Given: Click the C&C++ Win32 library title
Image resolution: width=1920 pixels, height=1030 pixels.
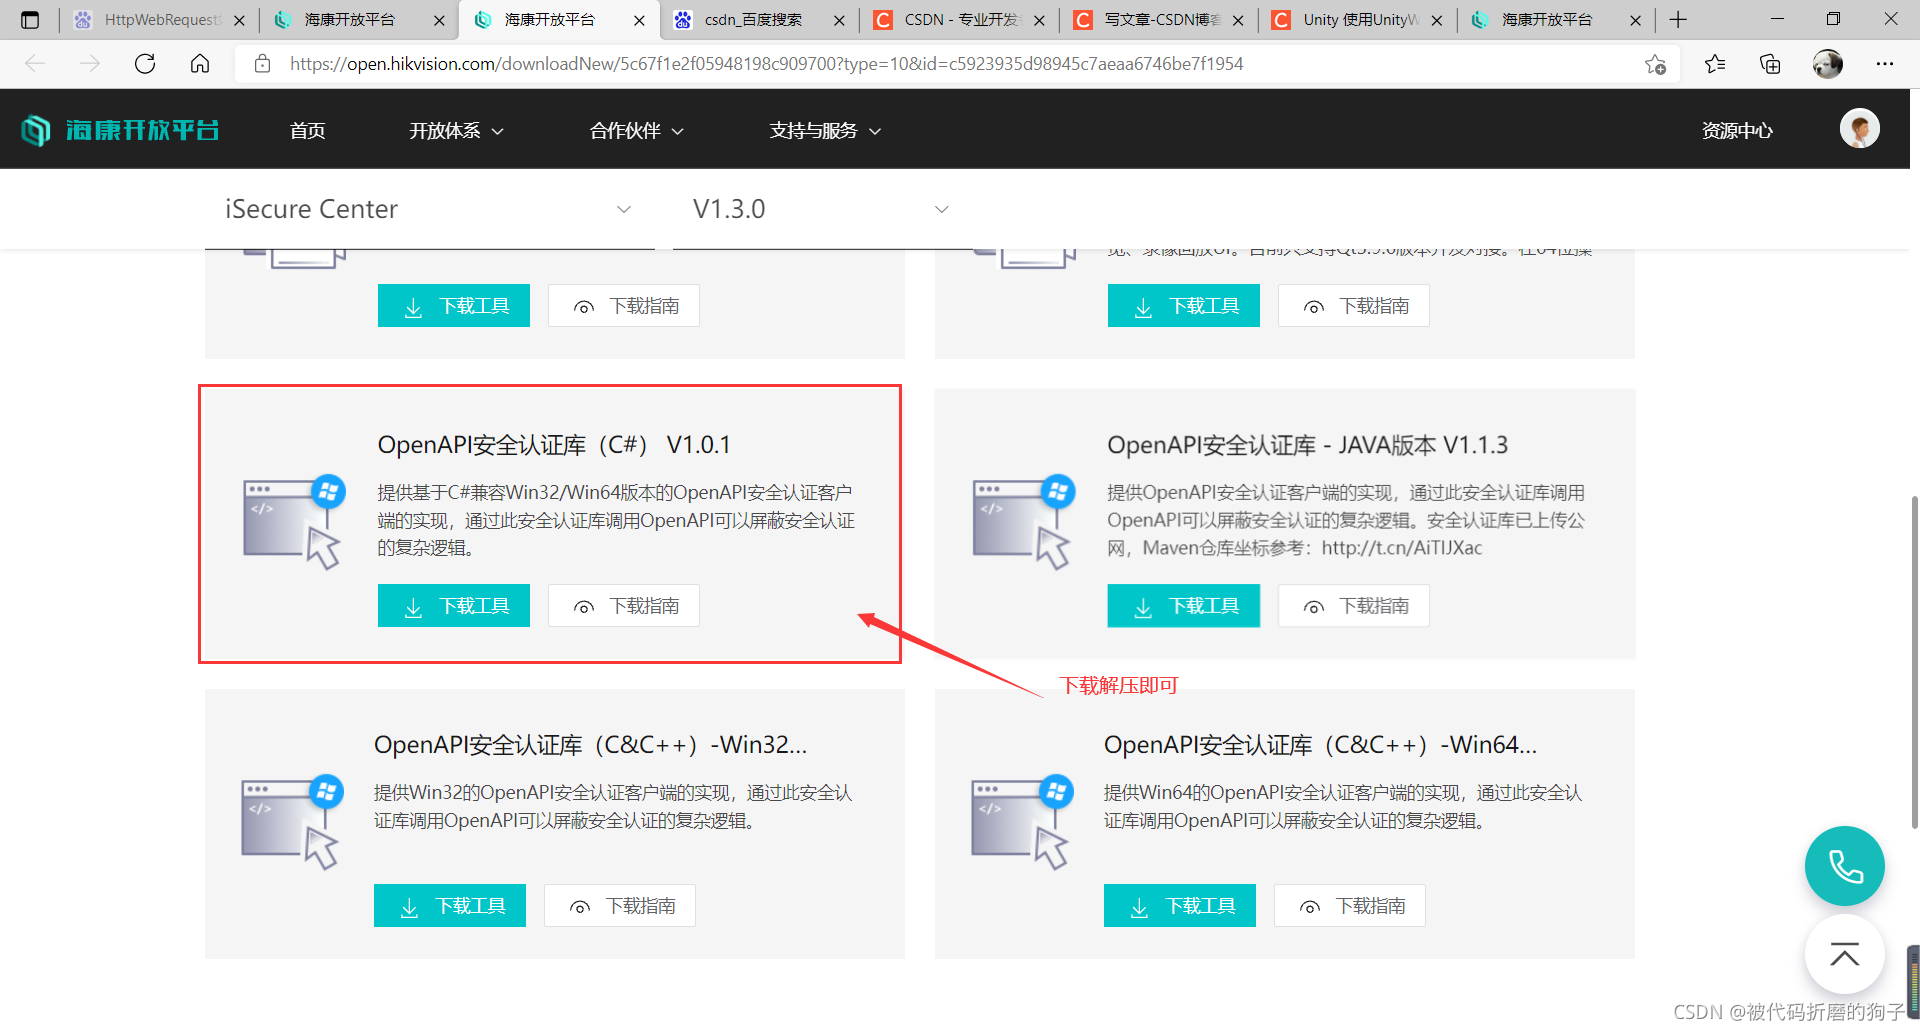Looking at the screenshot, I should coord(590,745).
